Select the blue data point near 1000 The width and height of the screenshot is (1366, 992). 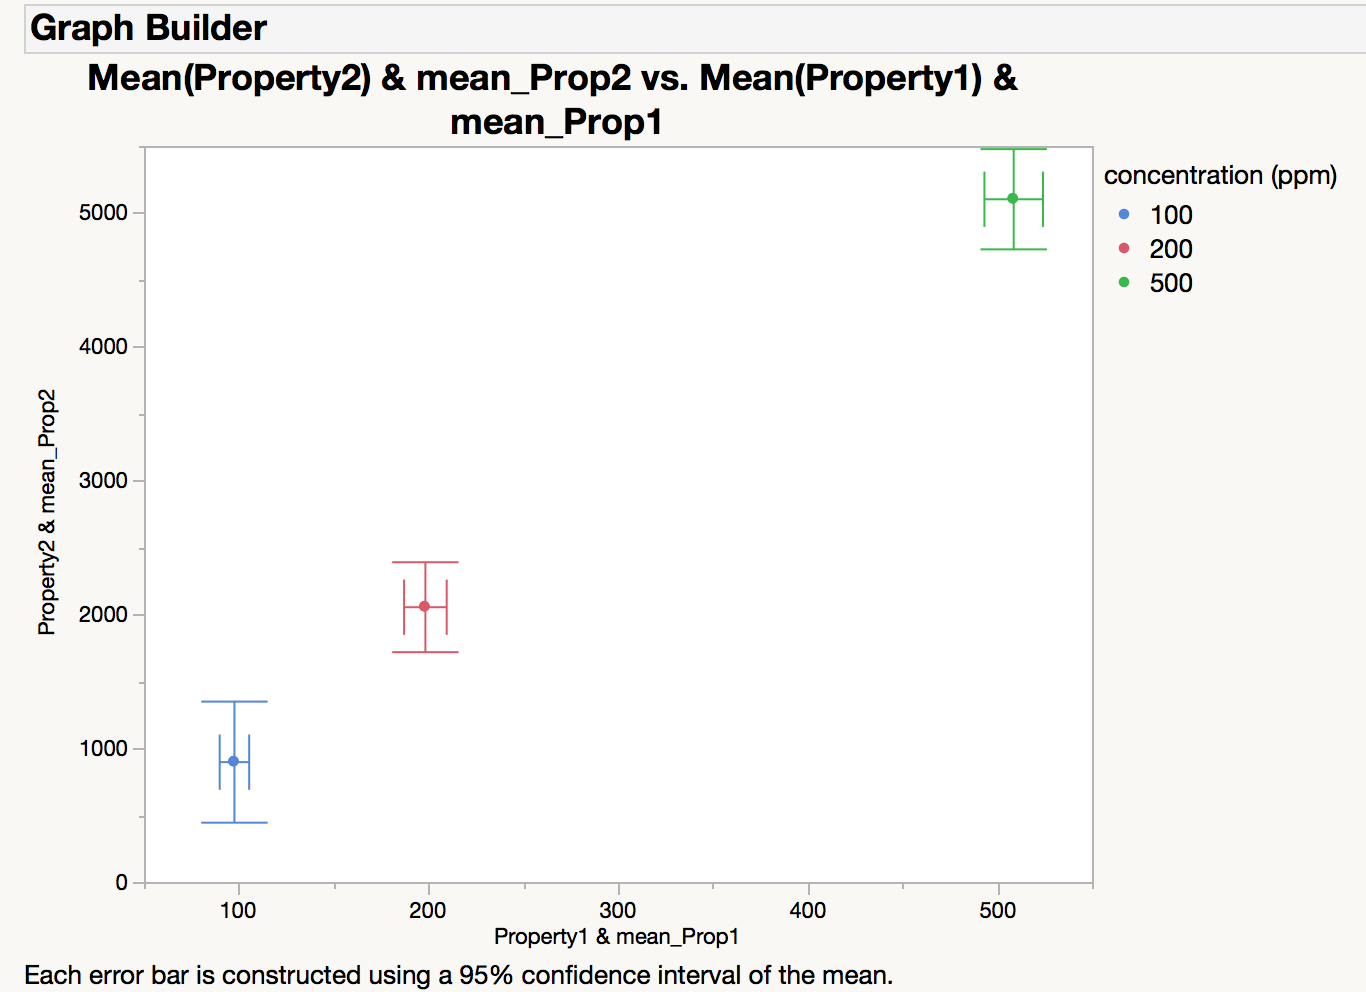(x=235, y=761)
